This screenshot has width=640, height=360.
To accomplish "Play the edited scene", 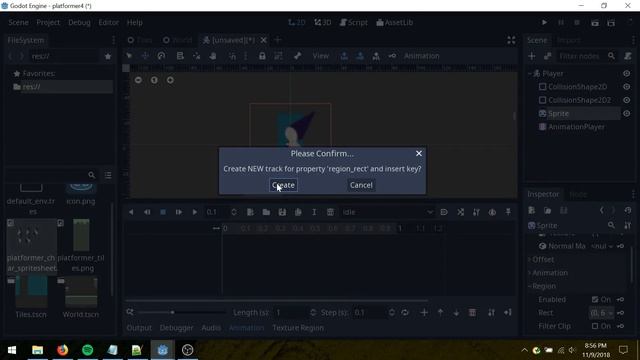I will [x=595, y=22].
